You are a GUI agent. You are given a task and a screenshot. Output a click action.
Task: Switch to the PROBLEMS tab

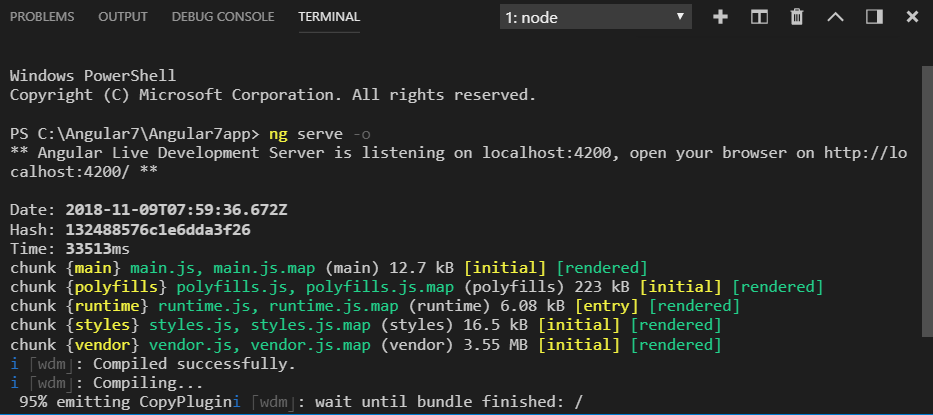pyautogui.click(x=42, y=17)
